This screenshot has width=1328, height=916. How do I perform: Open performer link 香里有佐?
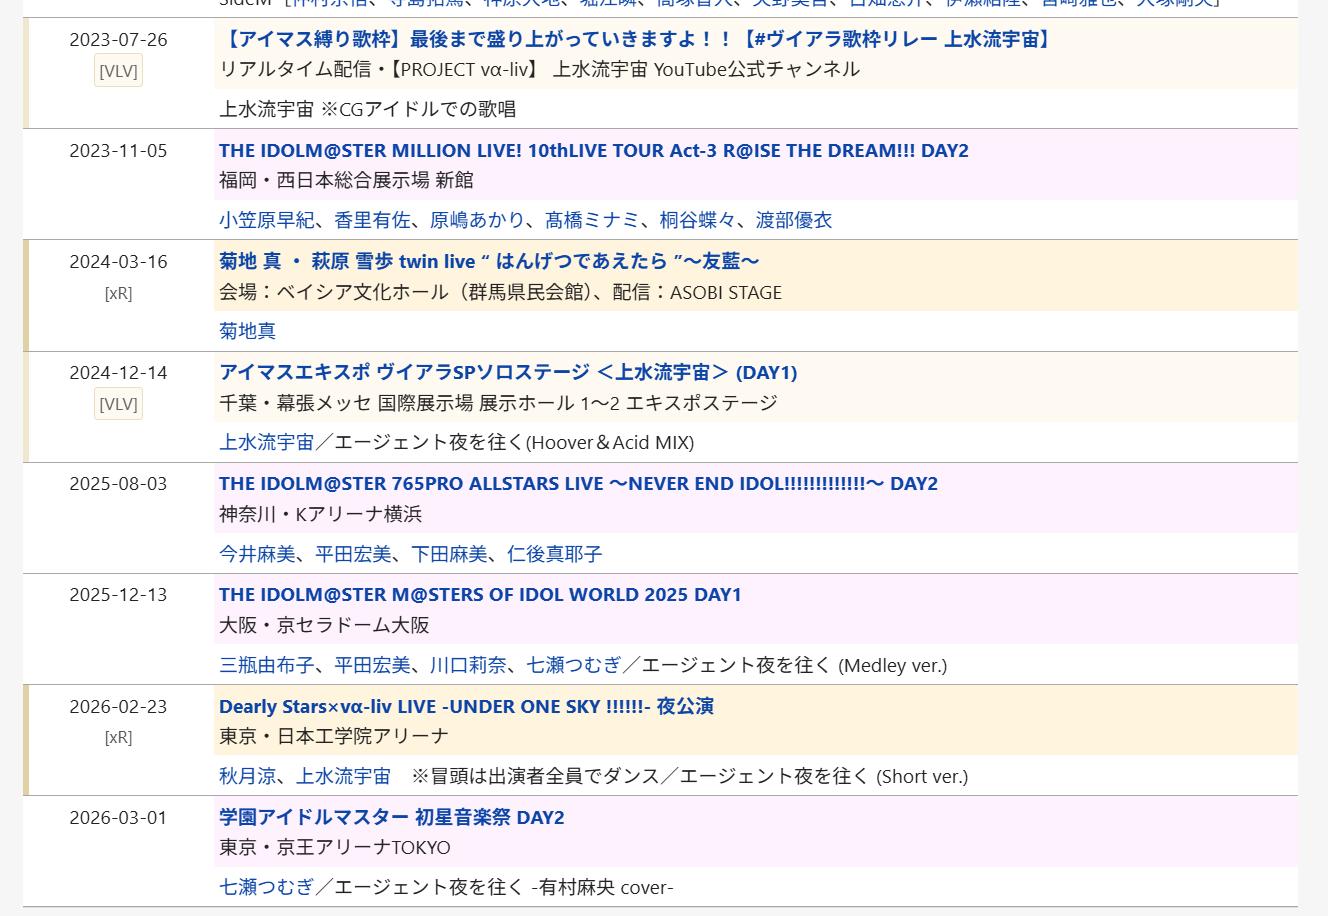pyautogui.click(x=372, y=220)
